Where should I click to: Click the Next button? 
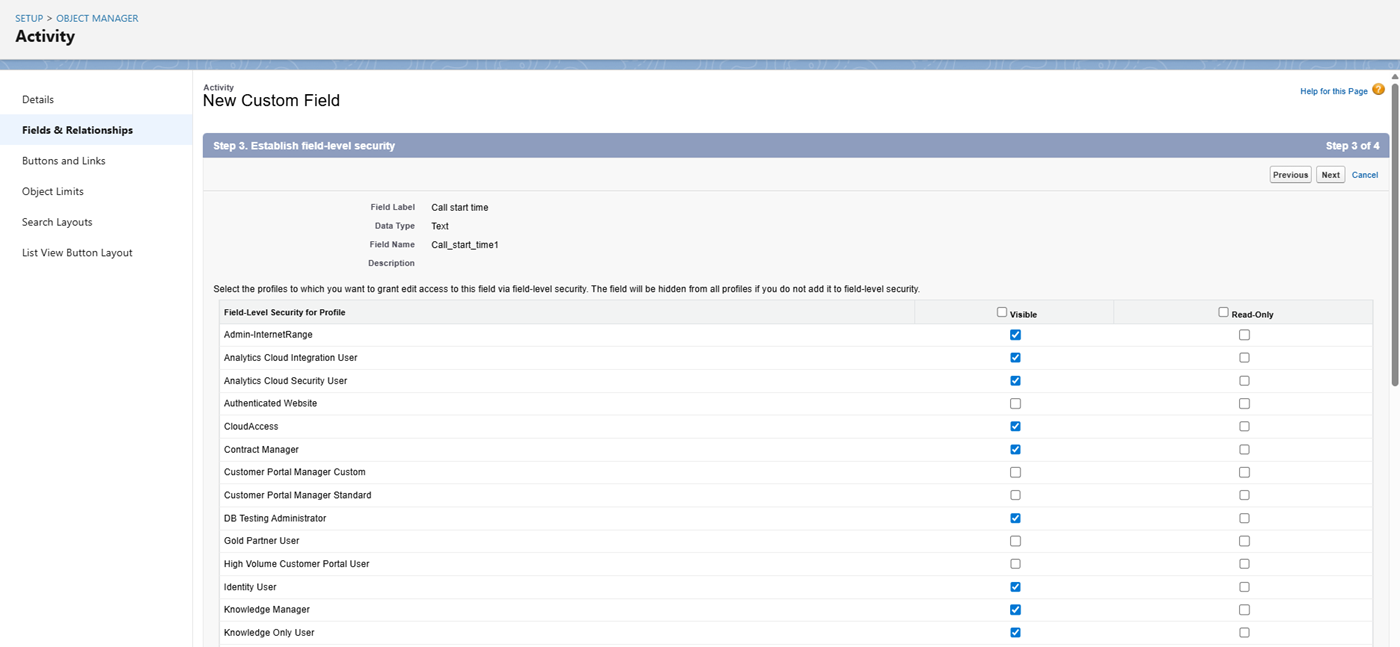point(1330,175)
